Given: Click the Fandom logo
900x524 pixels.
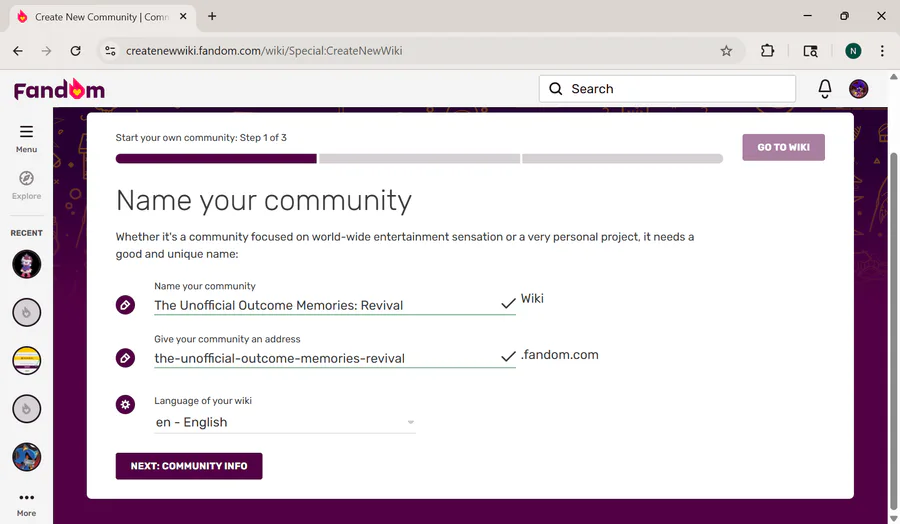Looking at the screenshot, I should coord(59,89).
